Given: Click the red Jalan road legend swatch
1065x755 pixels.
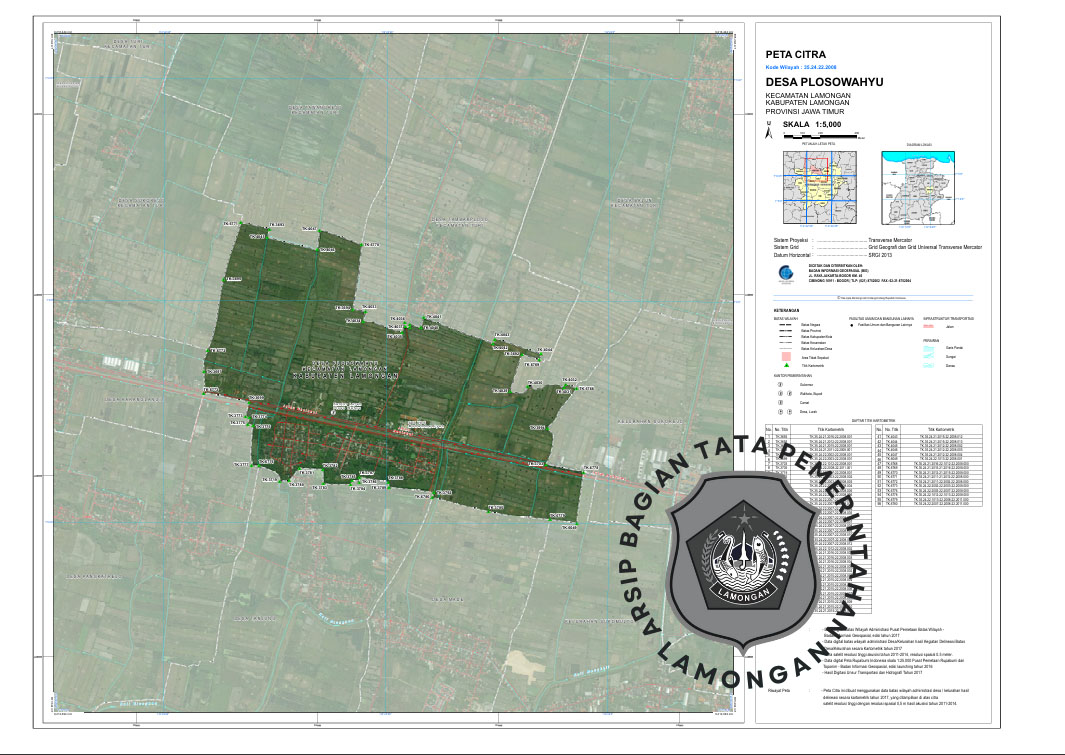Looking at the screenshot, I should tap(928, 325).
